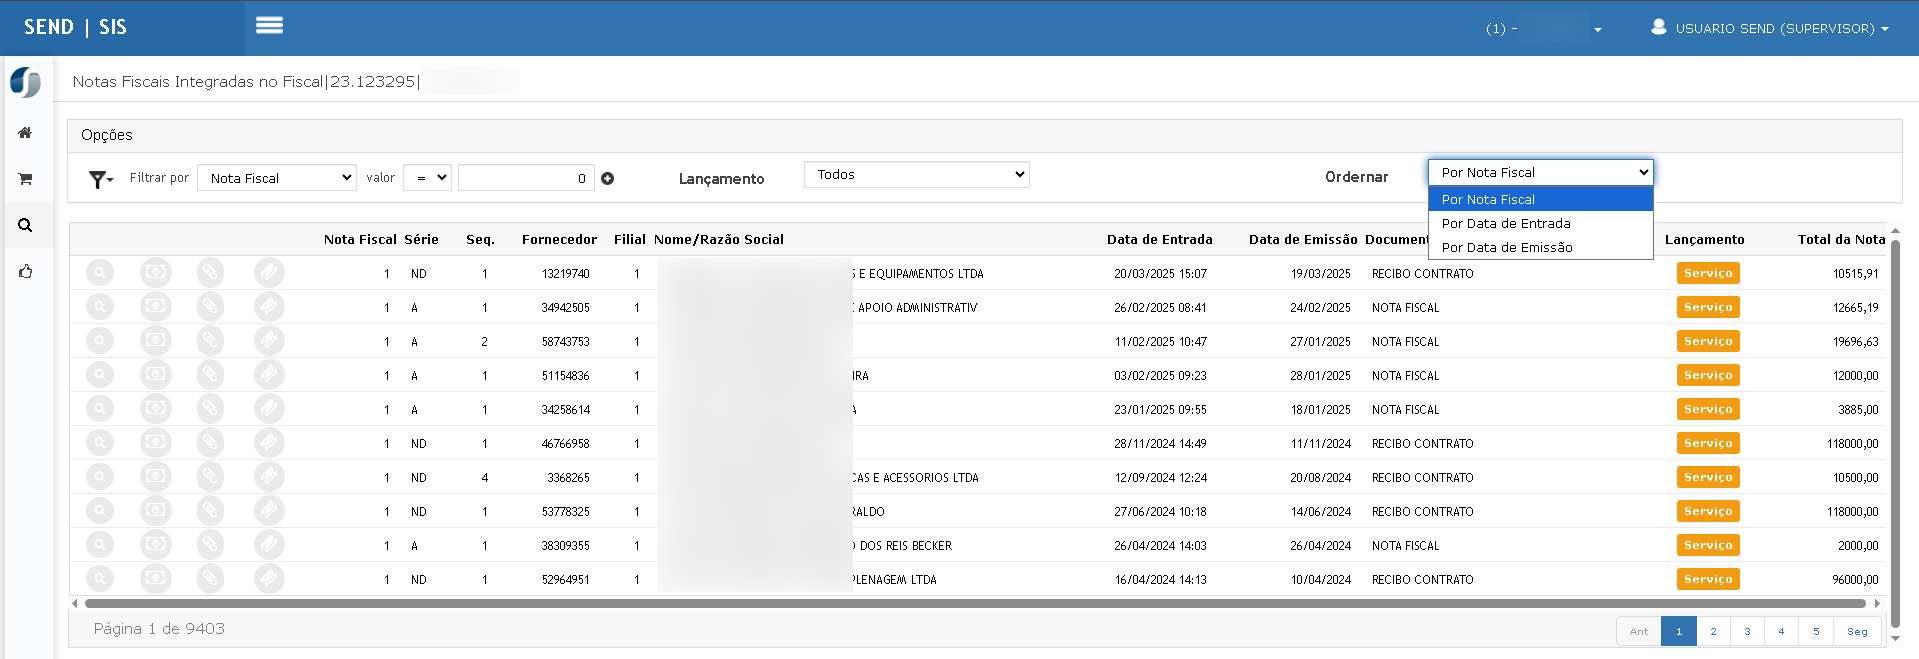Open the hamburger menu in the header
The width and height of the screenshot is (1919, 659).
[x=269, y=26]
